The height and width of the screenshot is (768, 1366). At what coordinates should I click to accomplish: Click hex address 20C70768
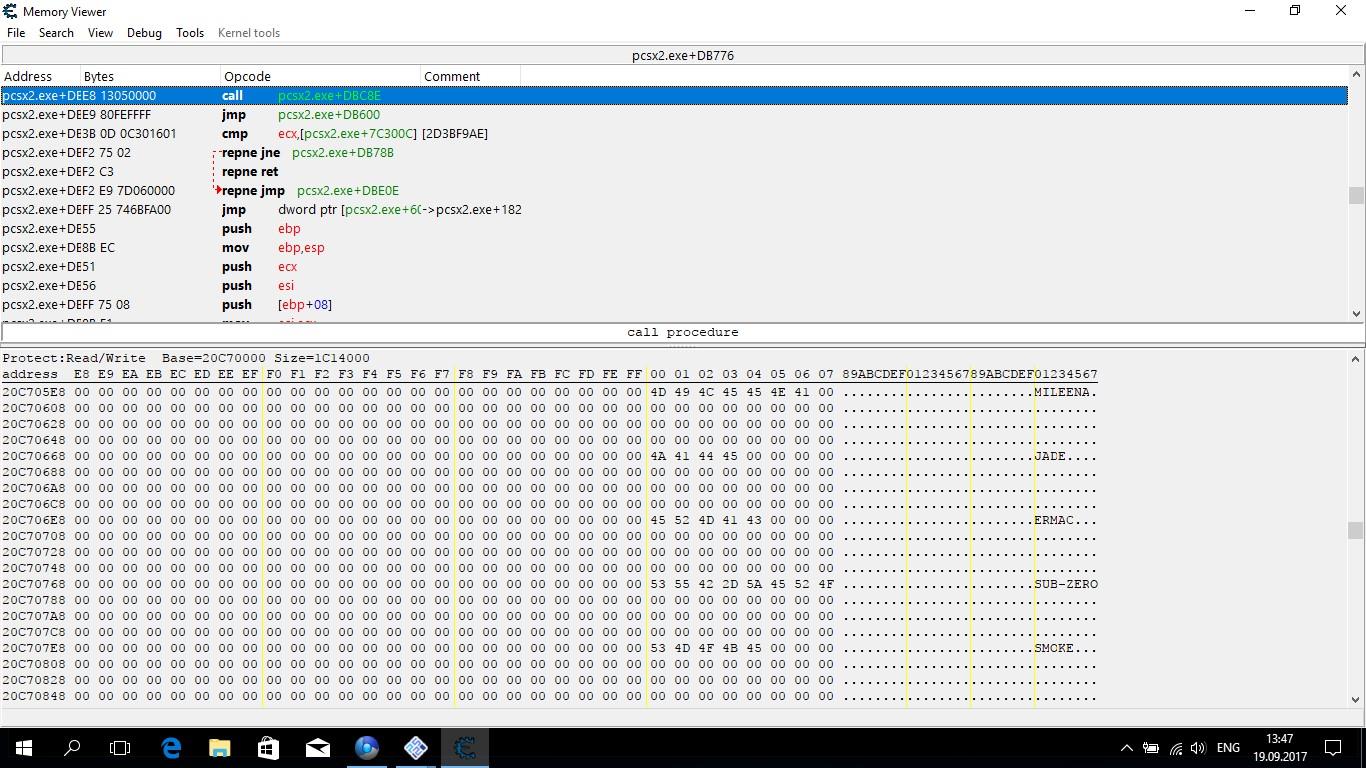34,584
